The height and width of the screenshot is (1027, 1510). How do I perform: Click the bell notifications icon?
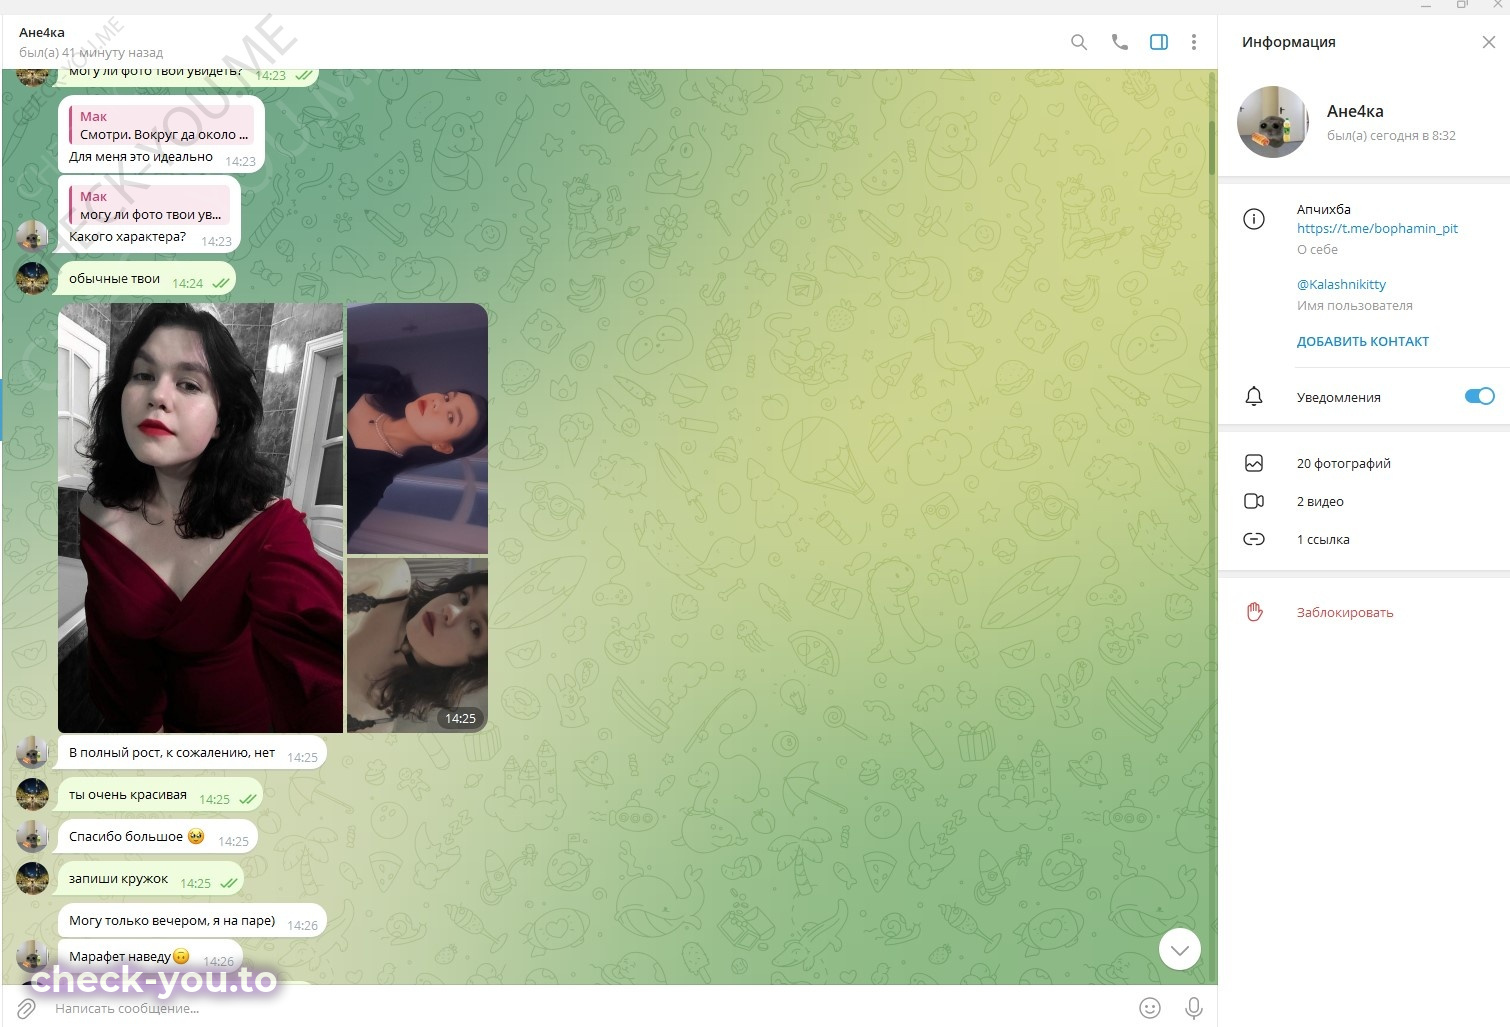[x=1254, y=397]
